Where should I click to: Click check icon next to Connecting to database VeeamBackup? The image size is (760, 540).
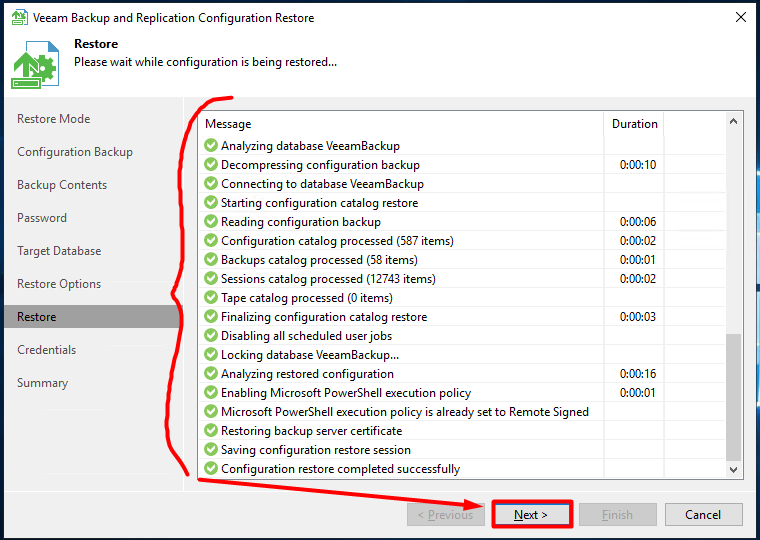pos(211,183)
